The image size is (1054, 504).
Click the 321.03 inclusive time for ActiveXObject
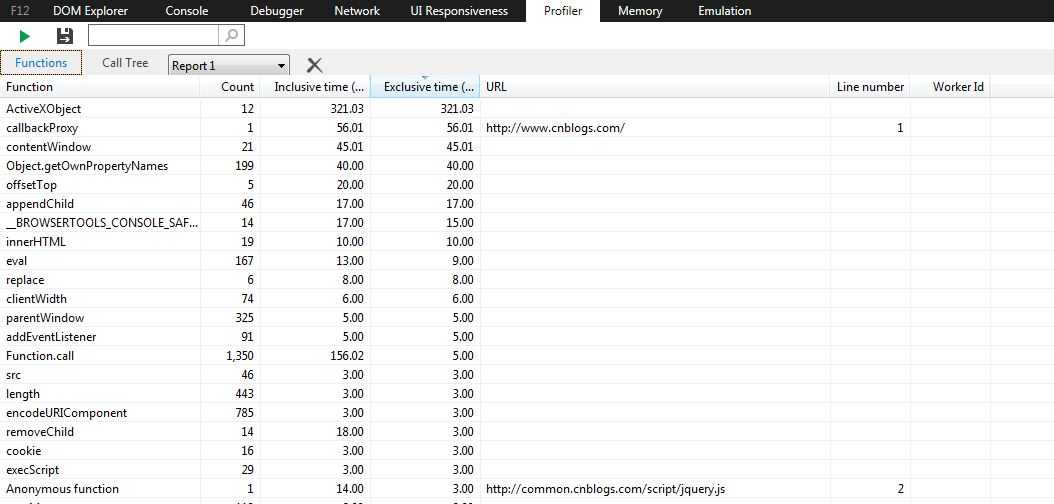(347, 108)
